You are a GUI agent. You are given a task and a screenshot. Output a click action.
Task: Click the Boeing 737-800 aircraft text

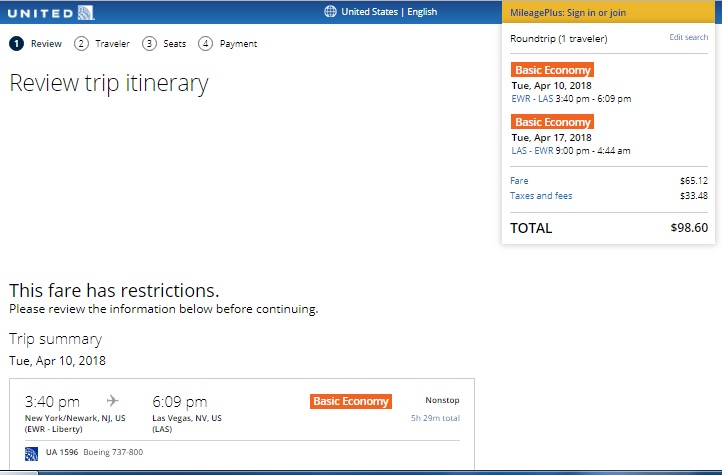(x=113, y=452)
